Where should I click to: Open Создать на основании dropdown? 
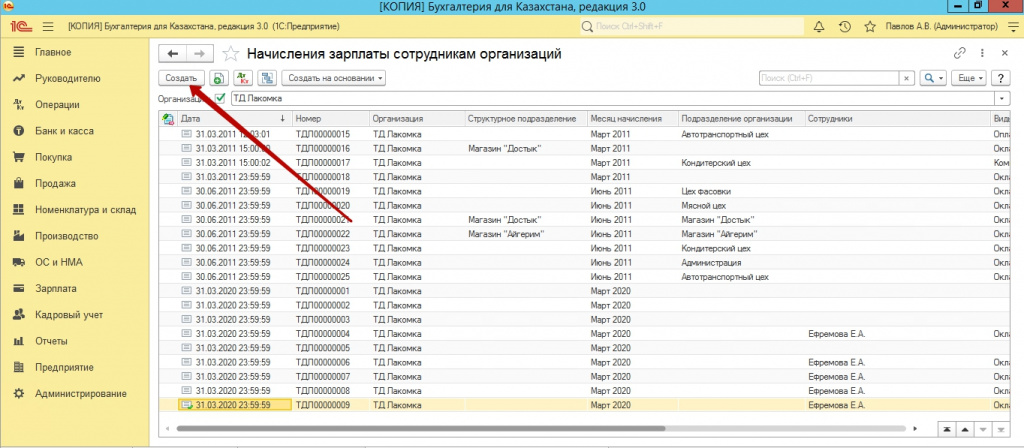click(334, 78)
